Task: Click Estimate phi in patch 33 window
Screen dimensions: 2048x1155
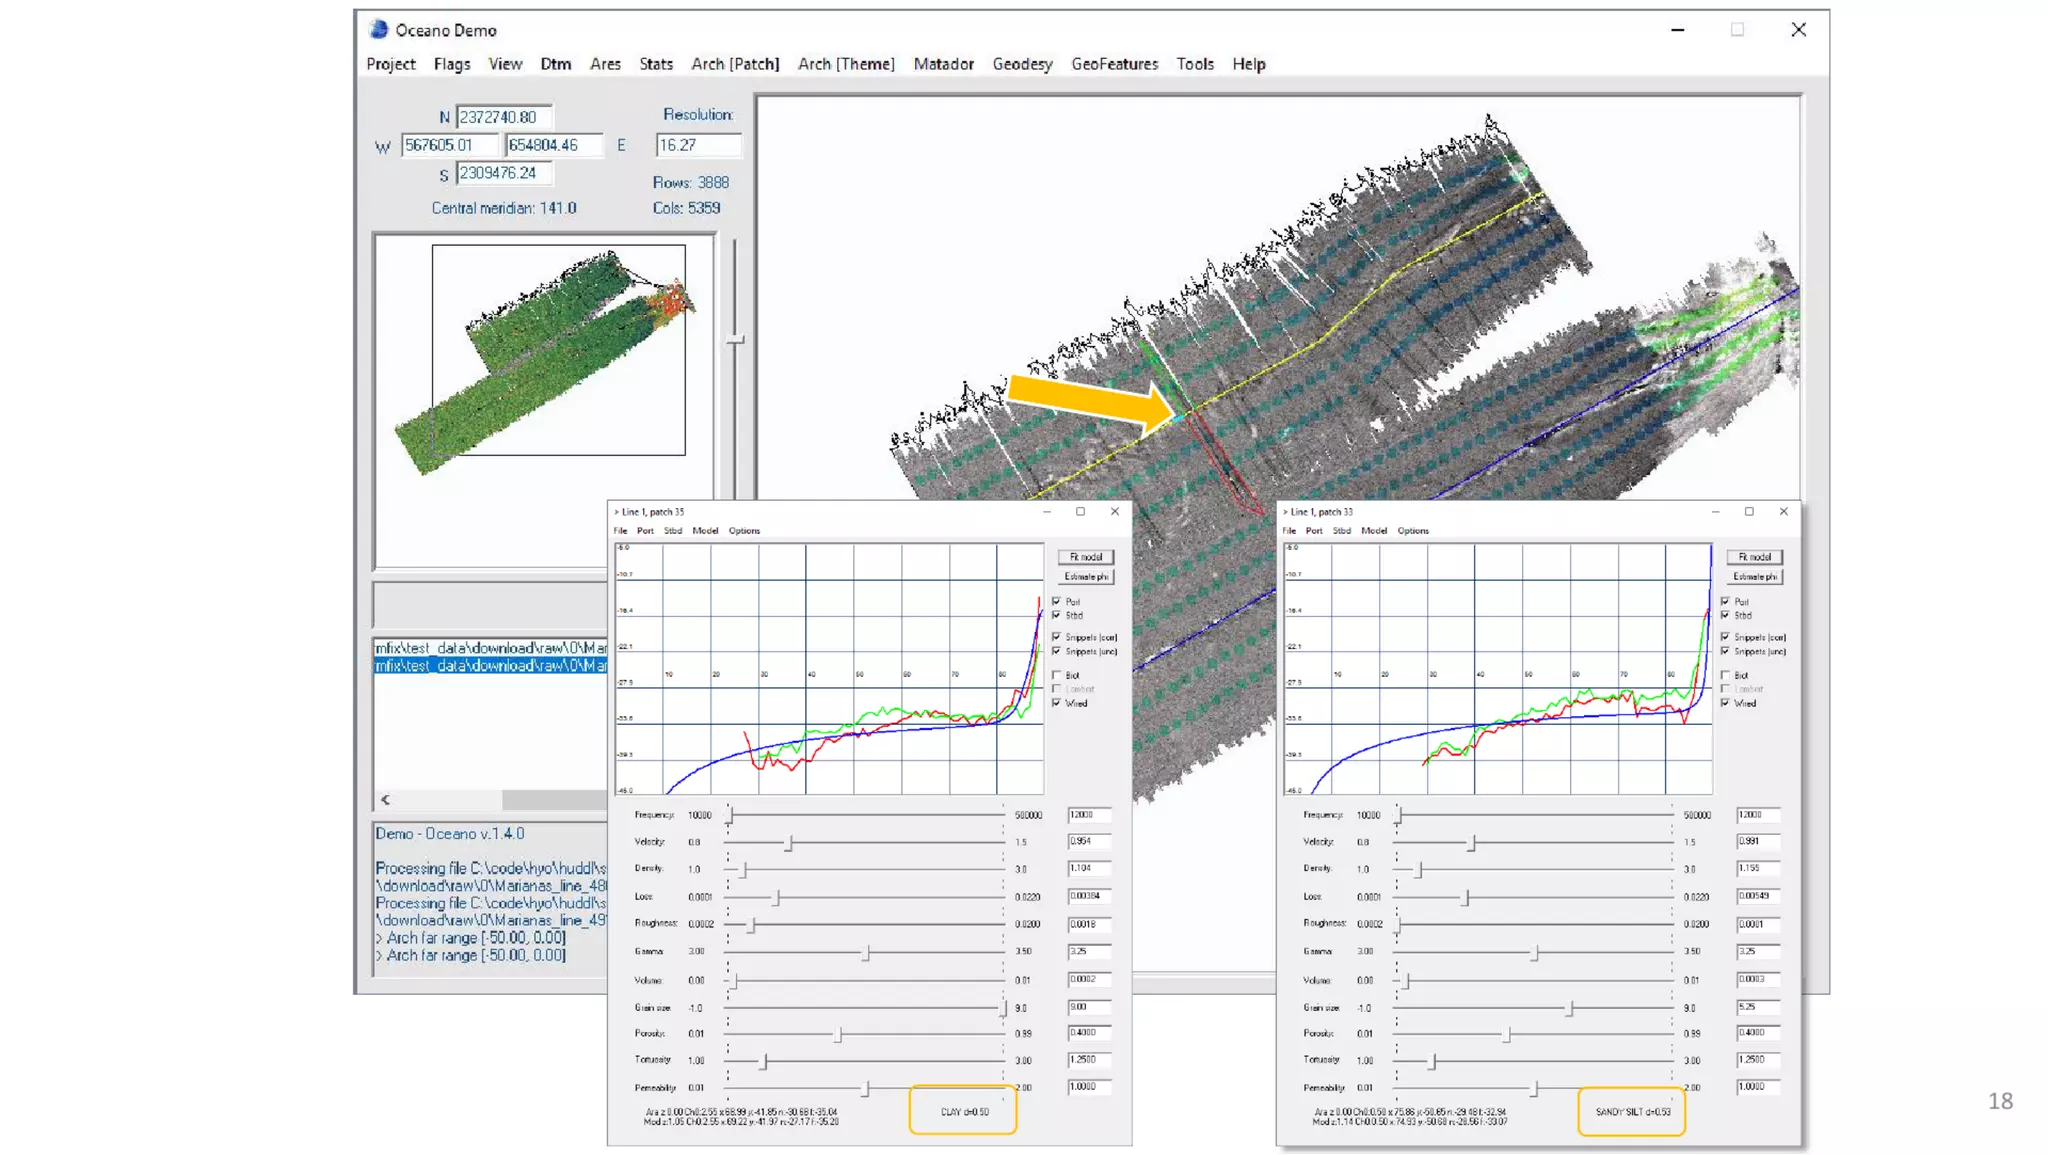Action: tap(1754, 577)
